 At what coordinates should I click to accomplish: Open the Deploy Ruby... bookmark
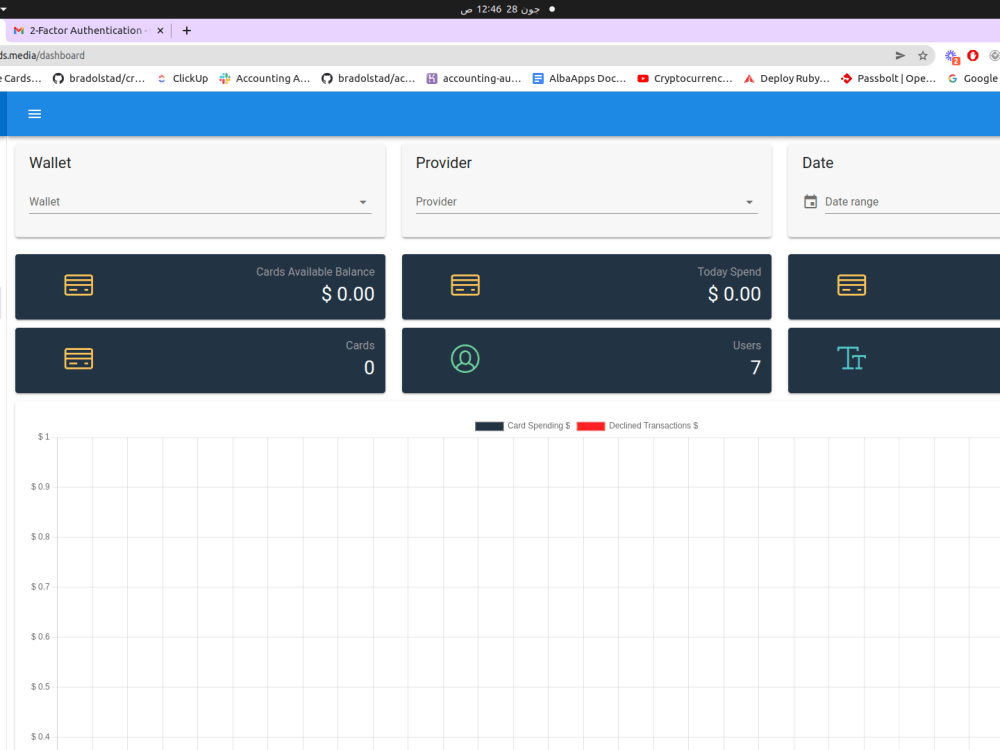tap(787, 78)
